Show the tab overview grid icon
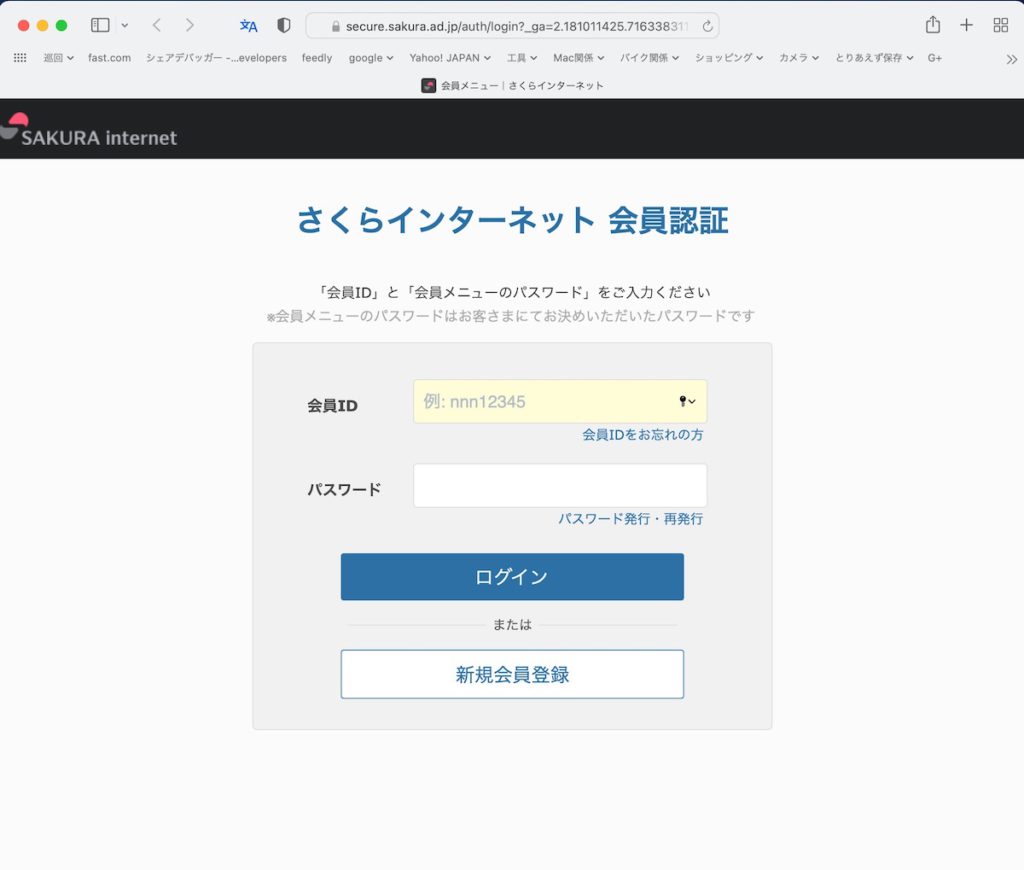 click(x=1000, y=25)
